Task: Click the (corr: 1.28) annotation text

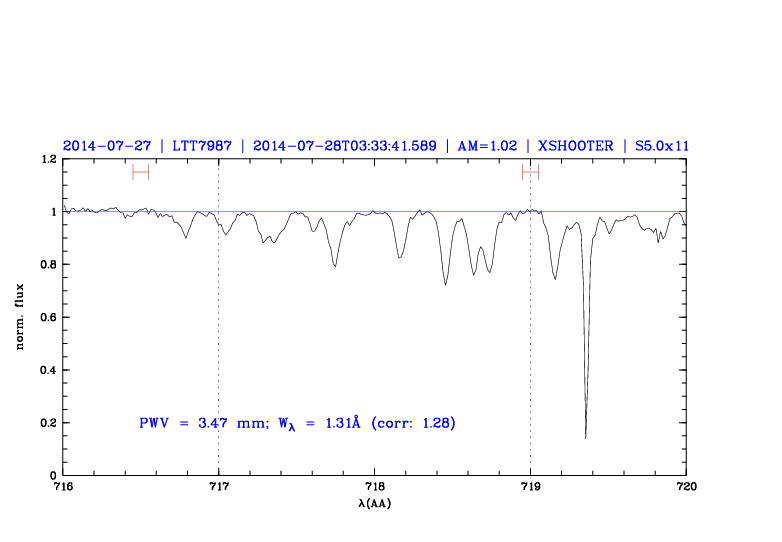Action: point(413,423)
